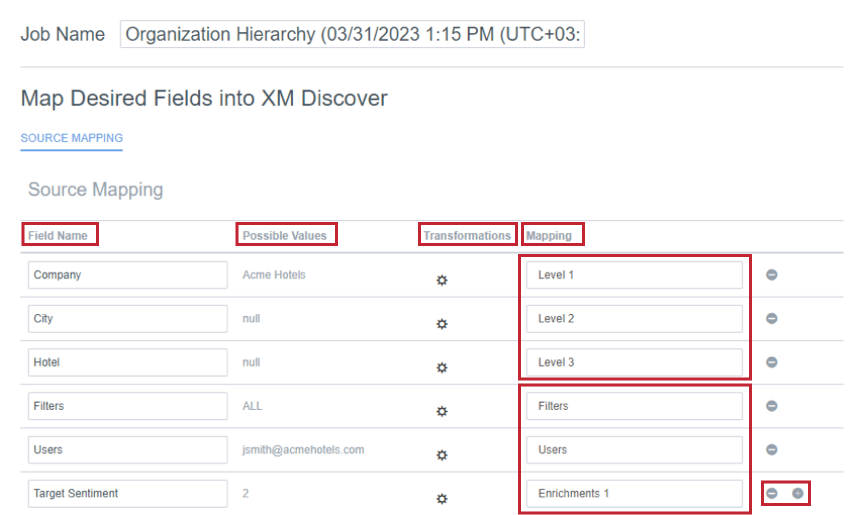The height and width of the screenshot is (515, 850).
Task: Remove the City field row
Action: coord(771,318)
